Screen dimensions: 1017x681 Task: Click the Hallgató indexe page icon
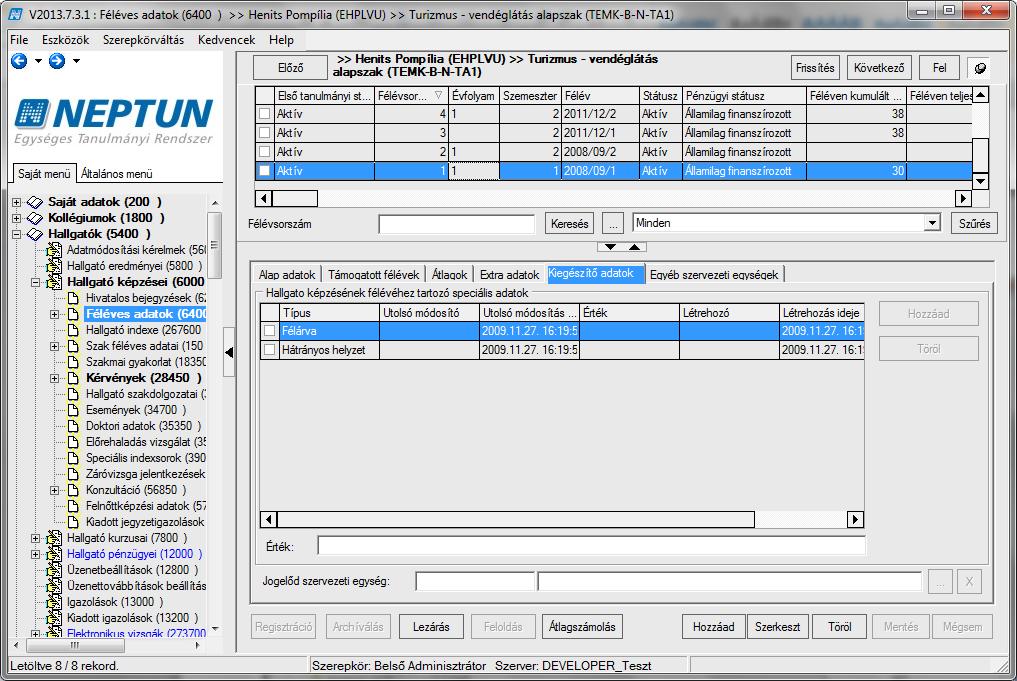tap(73, 330)
